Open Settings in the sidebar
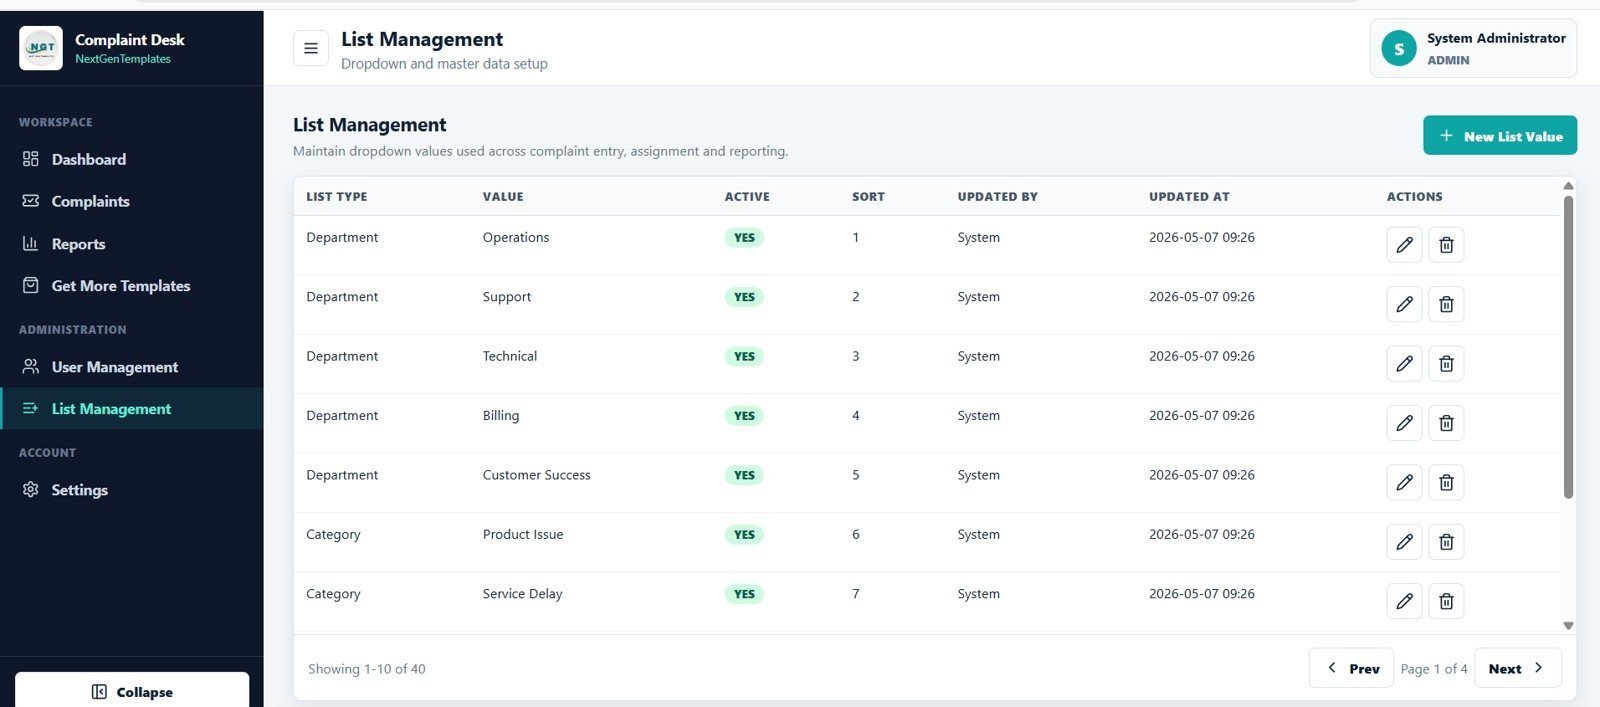Image resolution: width=1600 pixels, height=707 pixels. [131, 490]
